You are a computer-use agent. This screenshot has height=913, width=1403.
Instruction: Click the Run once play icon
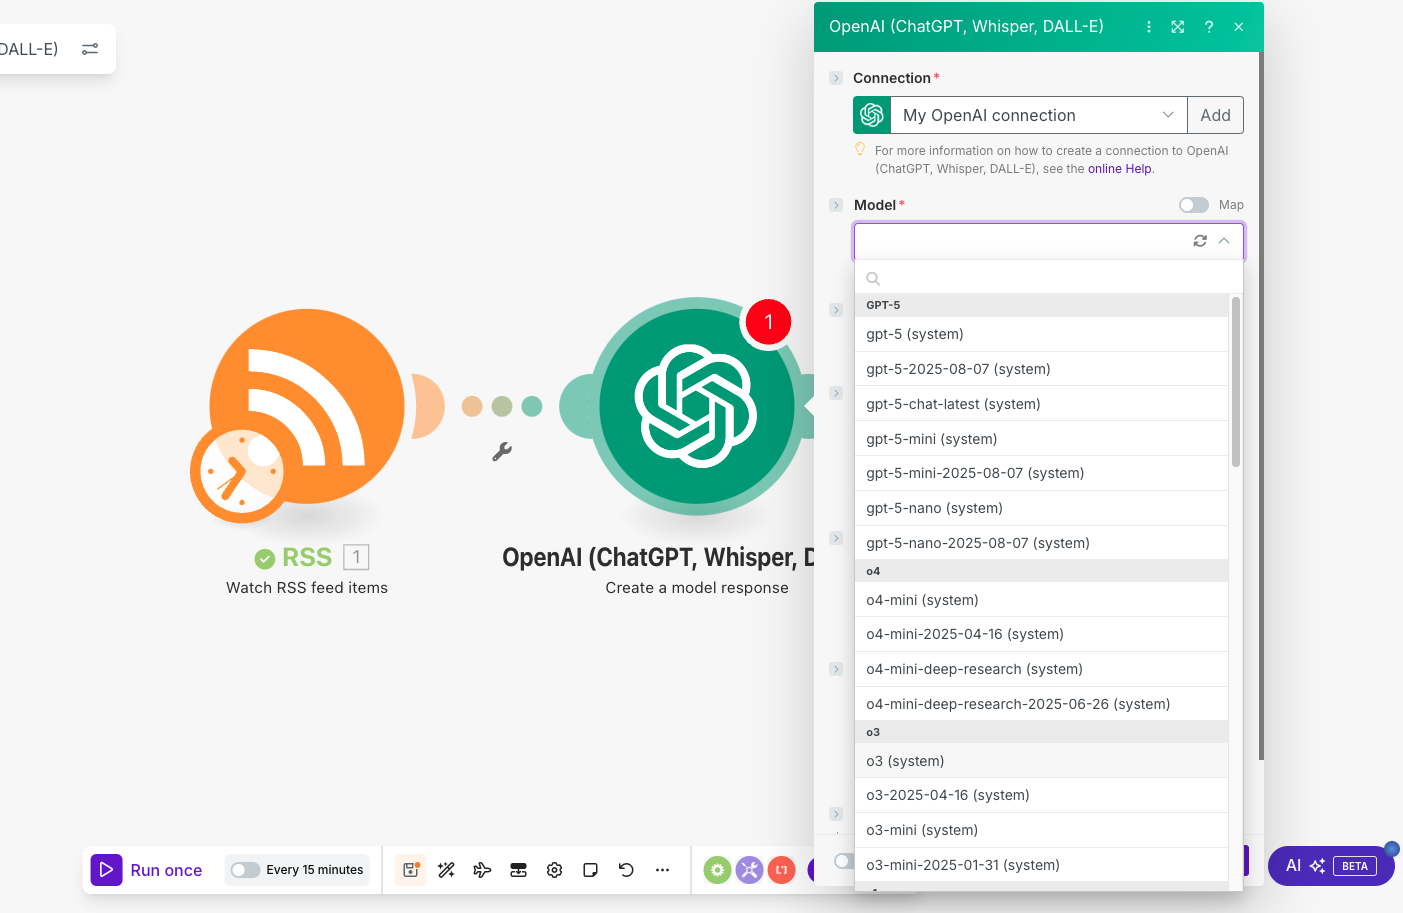click(x=106, y=870)
